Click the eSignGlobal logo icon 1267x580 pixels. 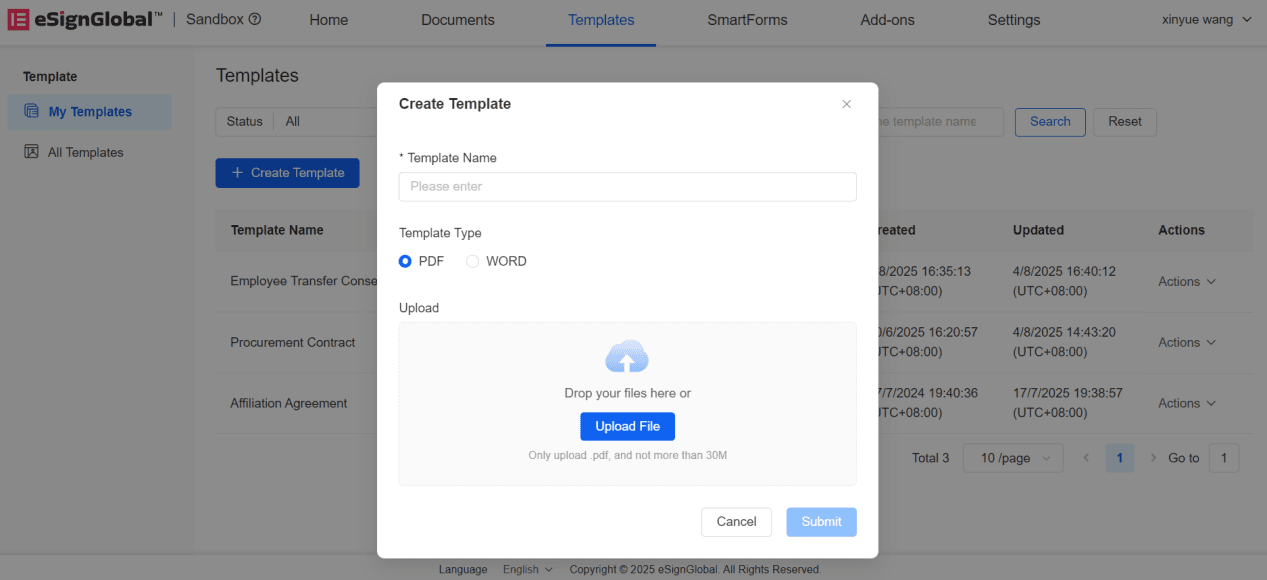click(18, 20)
